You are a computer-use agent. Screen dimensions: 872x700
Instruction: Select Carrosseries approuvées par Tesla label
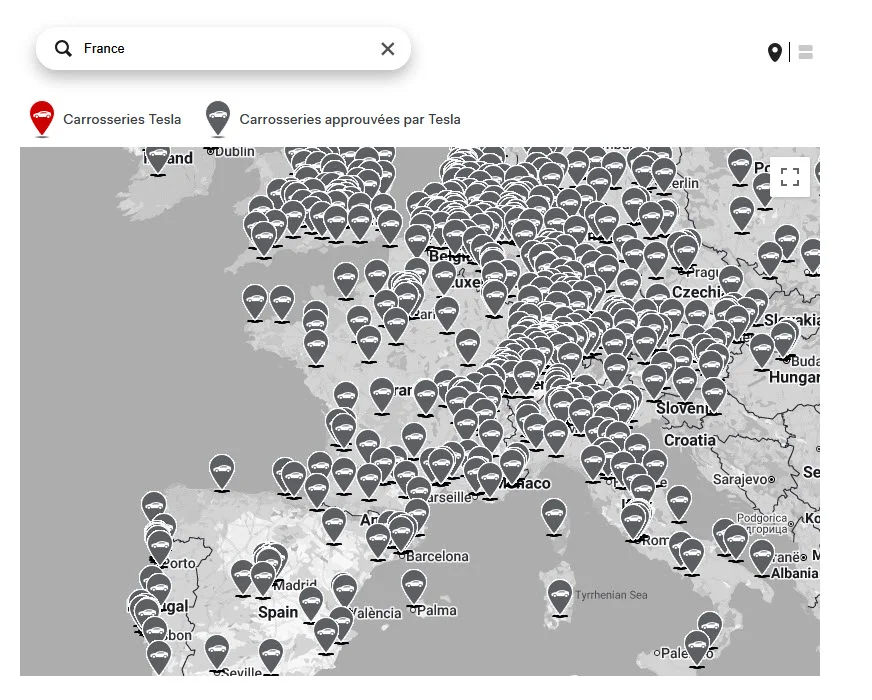(350, 120)
